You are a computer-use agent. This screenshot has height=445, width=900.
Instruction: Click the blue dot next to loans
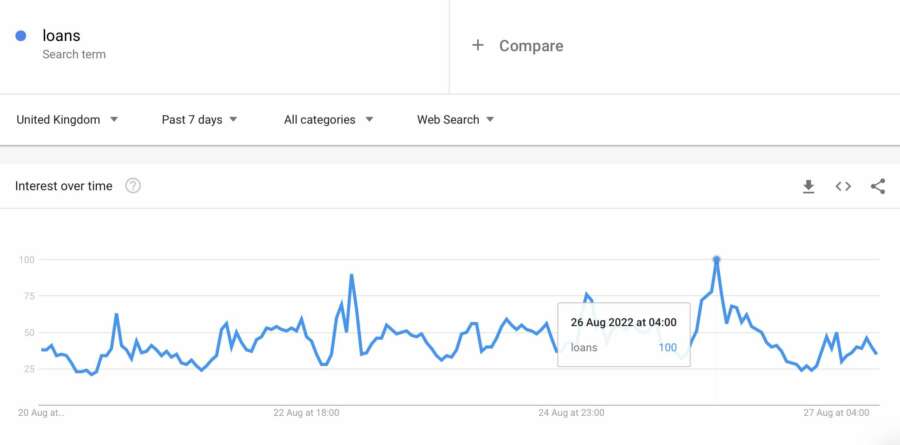tap(21, 36)
